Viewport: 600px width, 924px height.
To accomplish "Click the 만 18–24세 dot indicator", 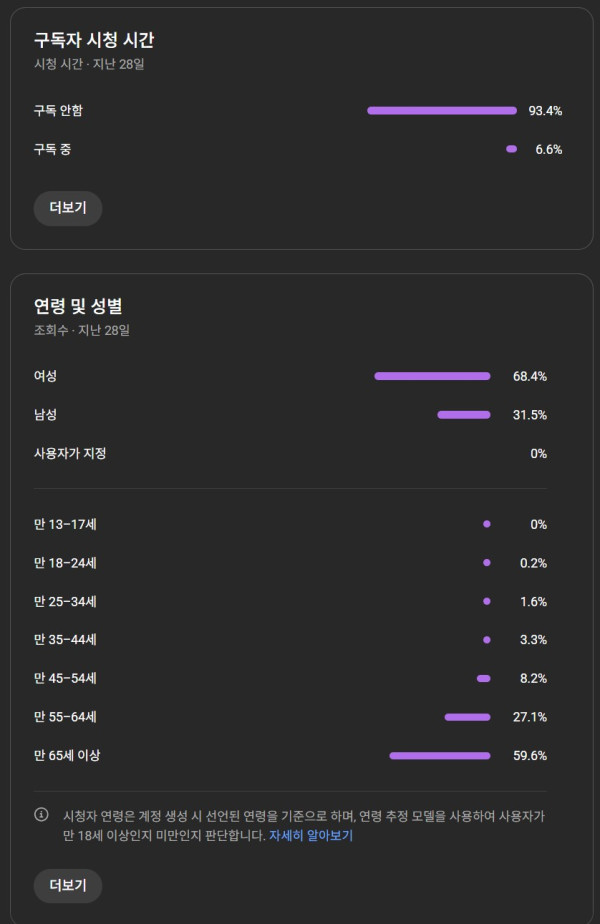I will click(x=487, y=563).
